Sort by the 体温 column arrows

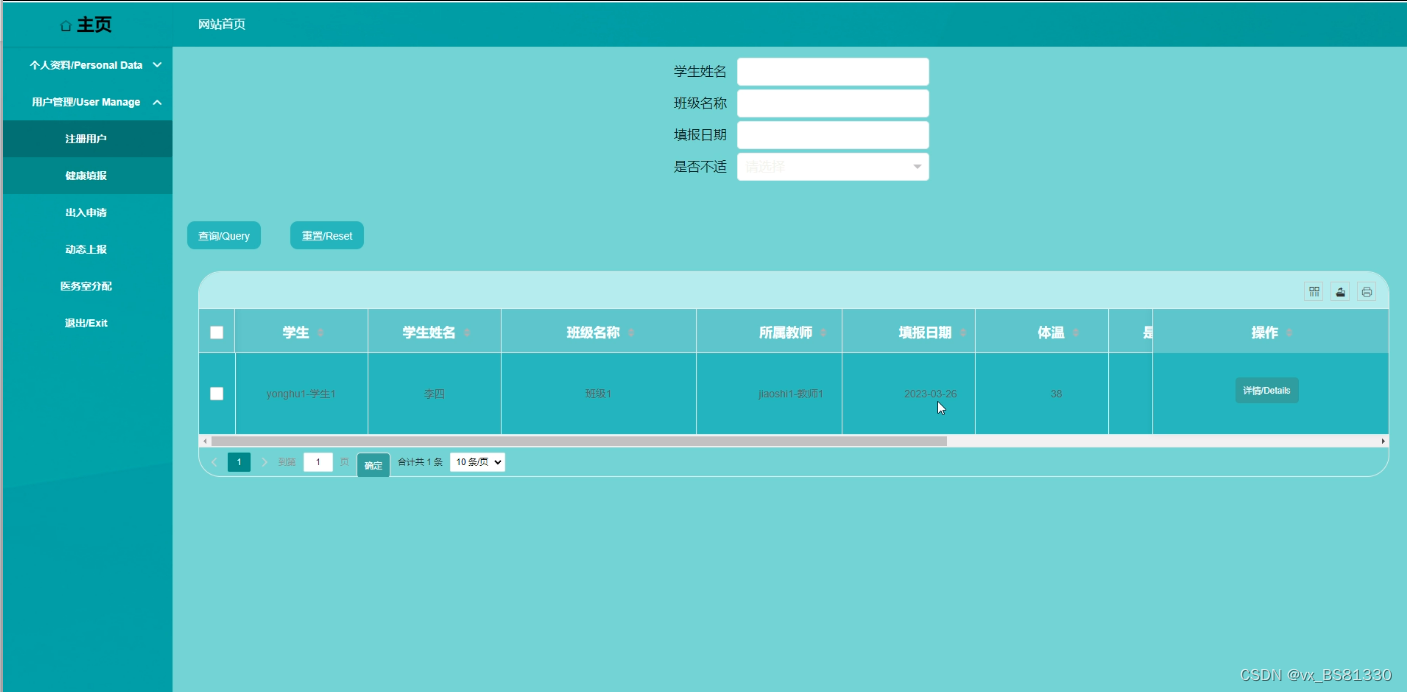(x=1076, y=333)
